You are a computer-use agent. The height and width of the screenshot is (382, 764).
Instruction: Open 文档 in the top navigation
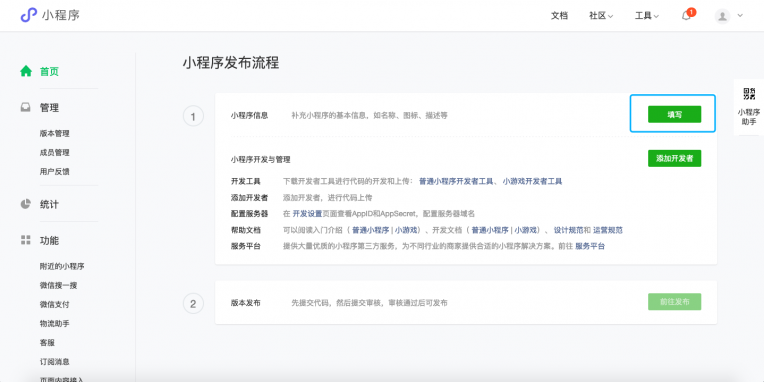[x=559, y=16]
